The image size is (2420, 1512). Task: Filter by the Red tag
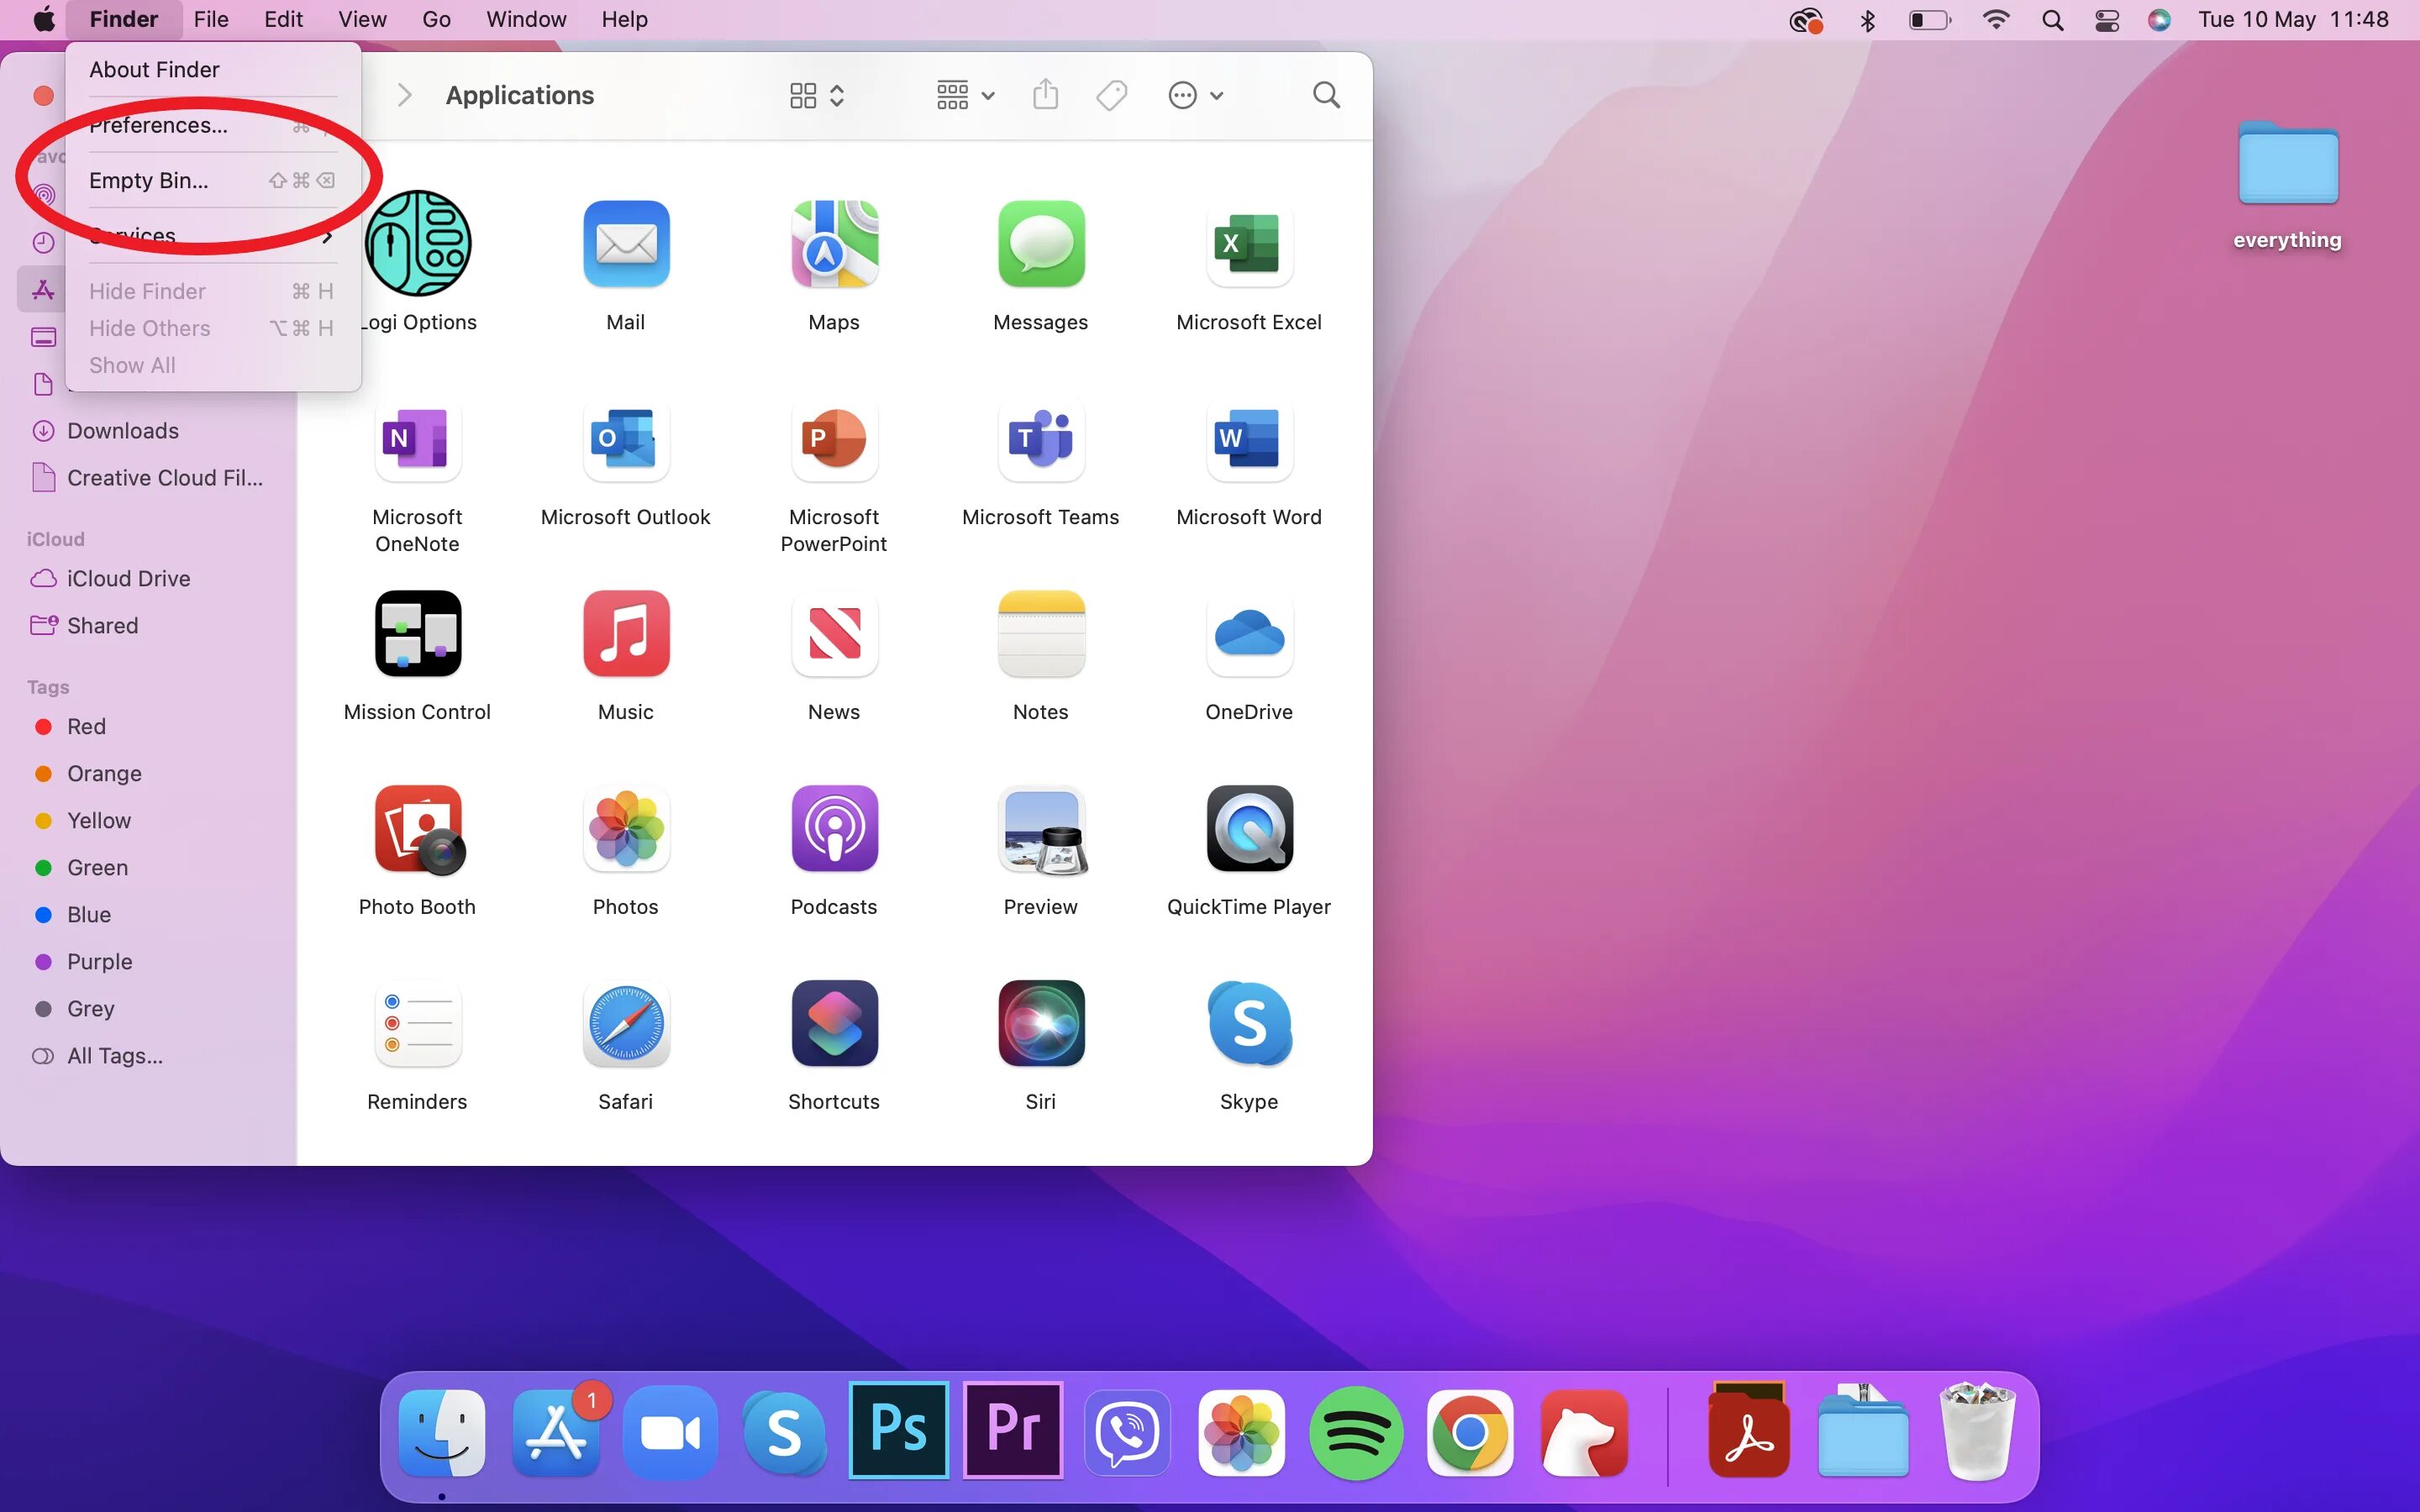click(x=86, y=727)
